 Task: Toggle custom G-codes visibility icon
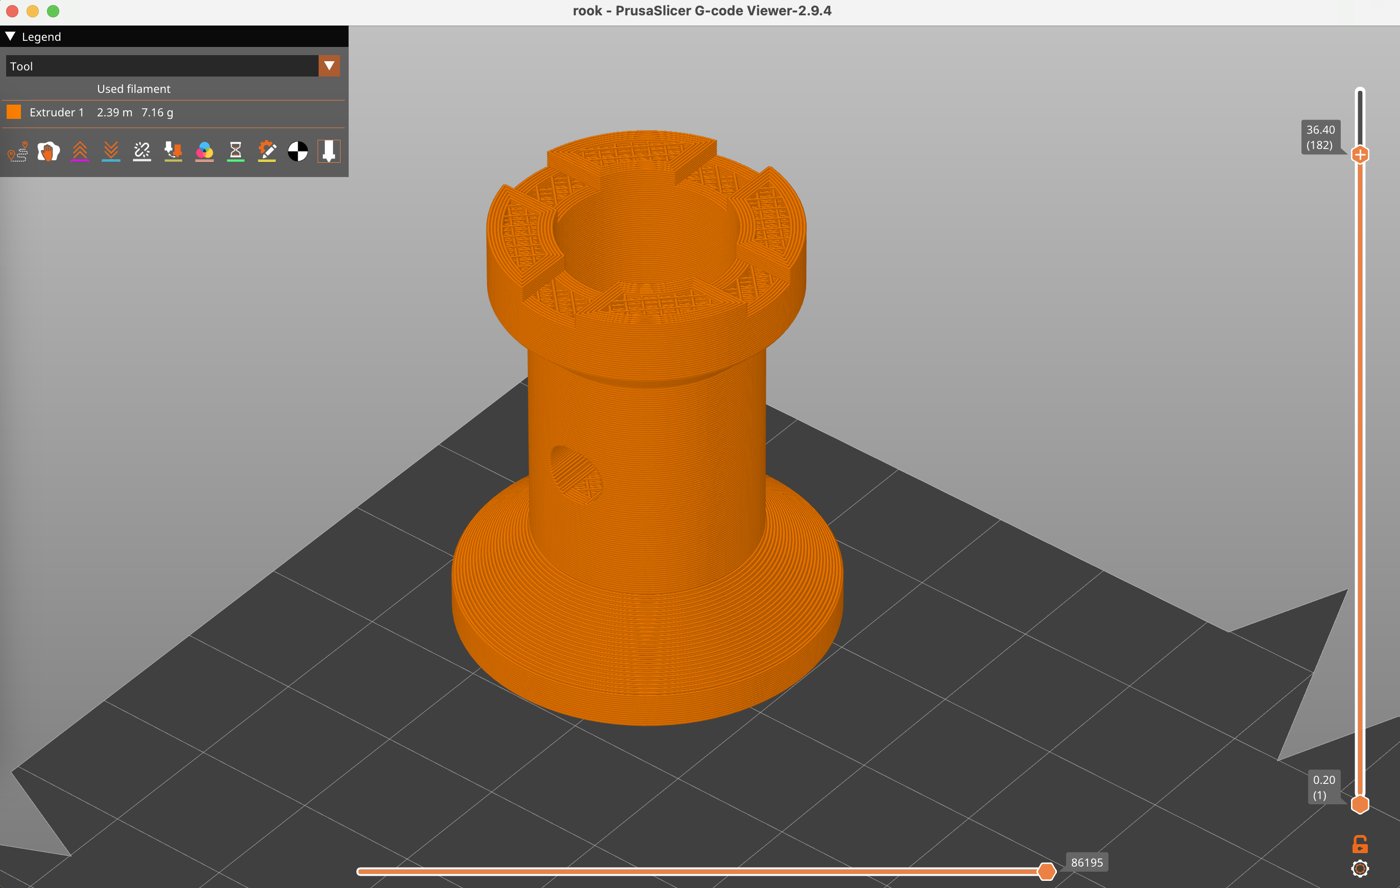tap(267, 151)
